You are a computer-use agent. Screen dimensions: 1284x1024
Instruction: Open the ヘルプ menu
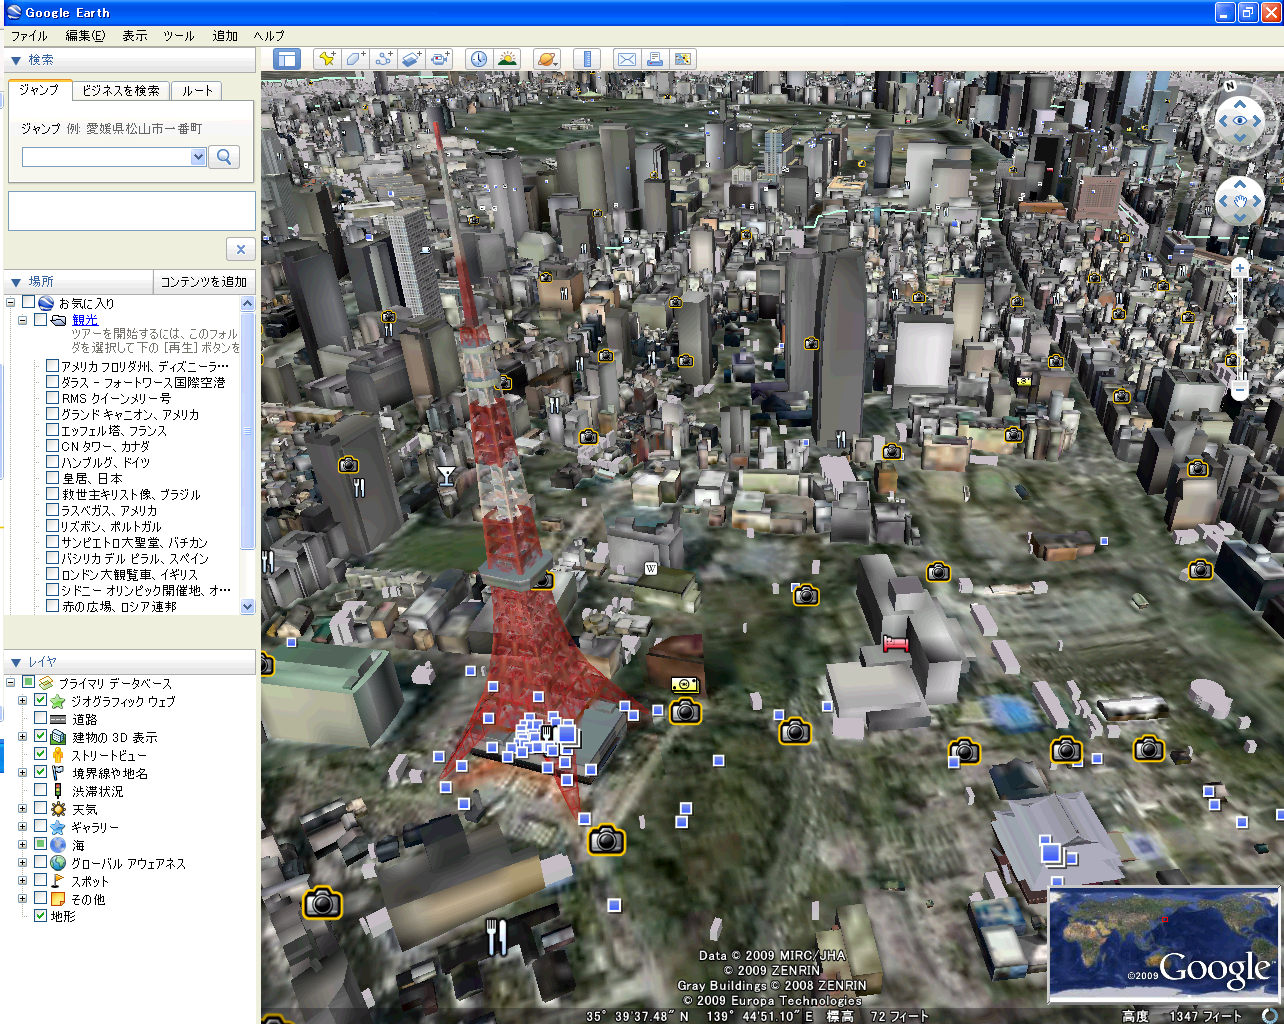pos(269,36)
